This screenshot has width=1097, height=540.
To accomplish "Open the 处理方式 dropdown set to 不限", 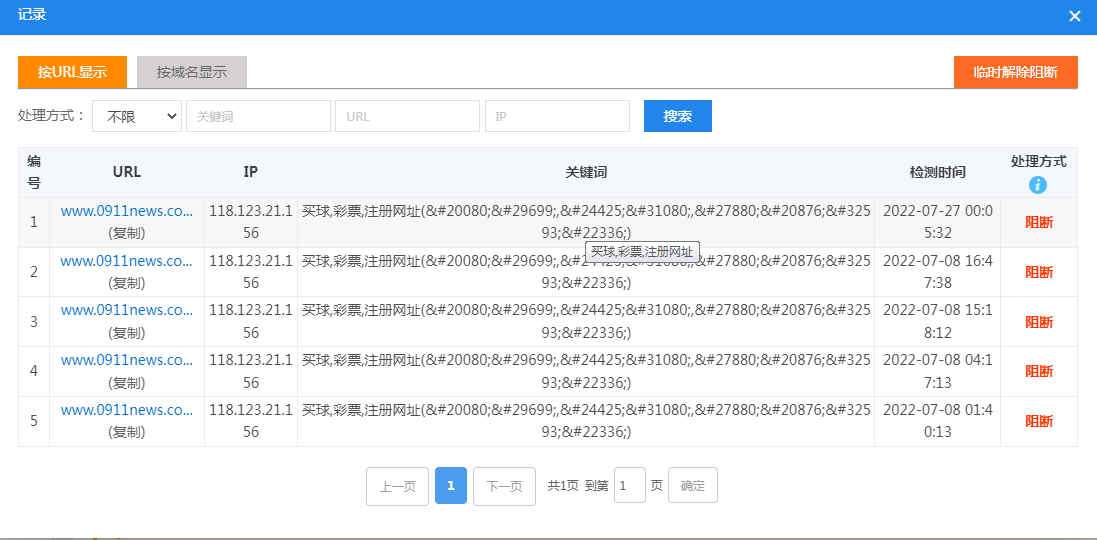I will pos(136,116).
